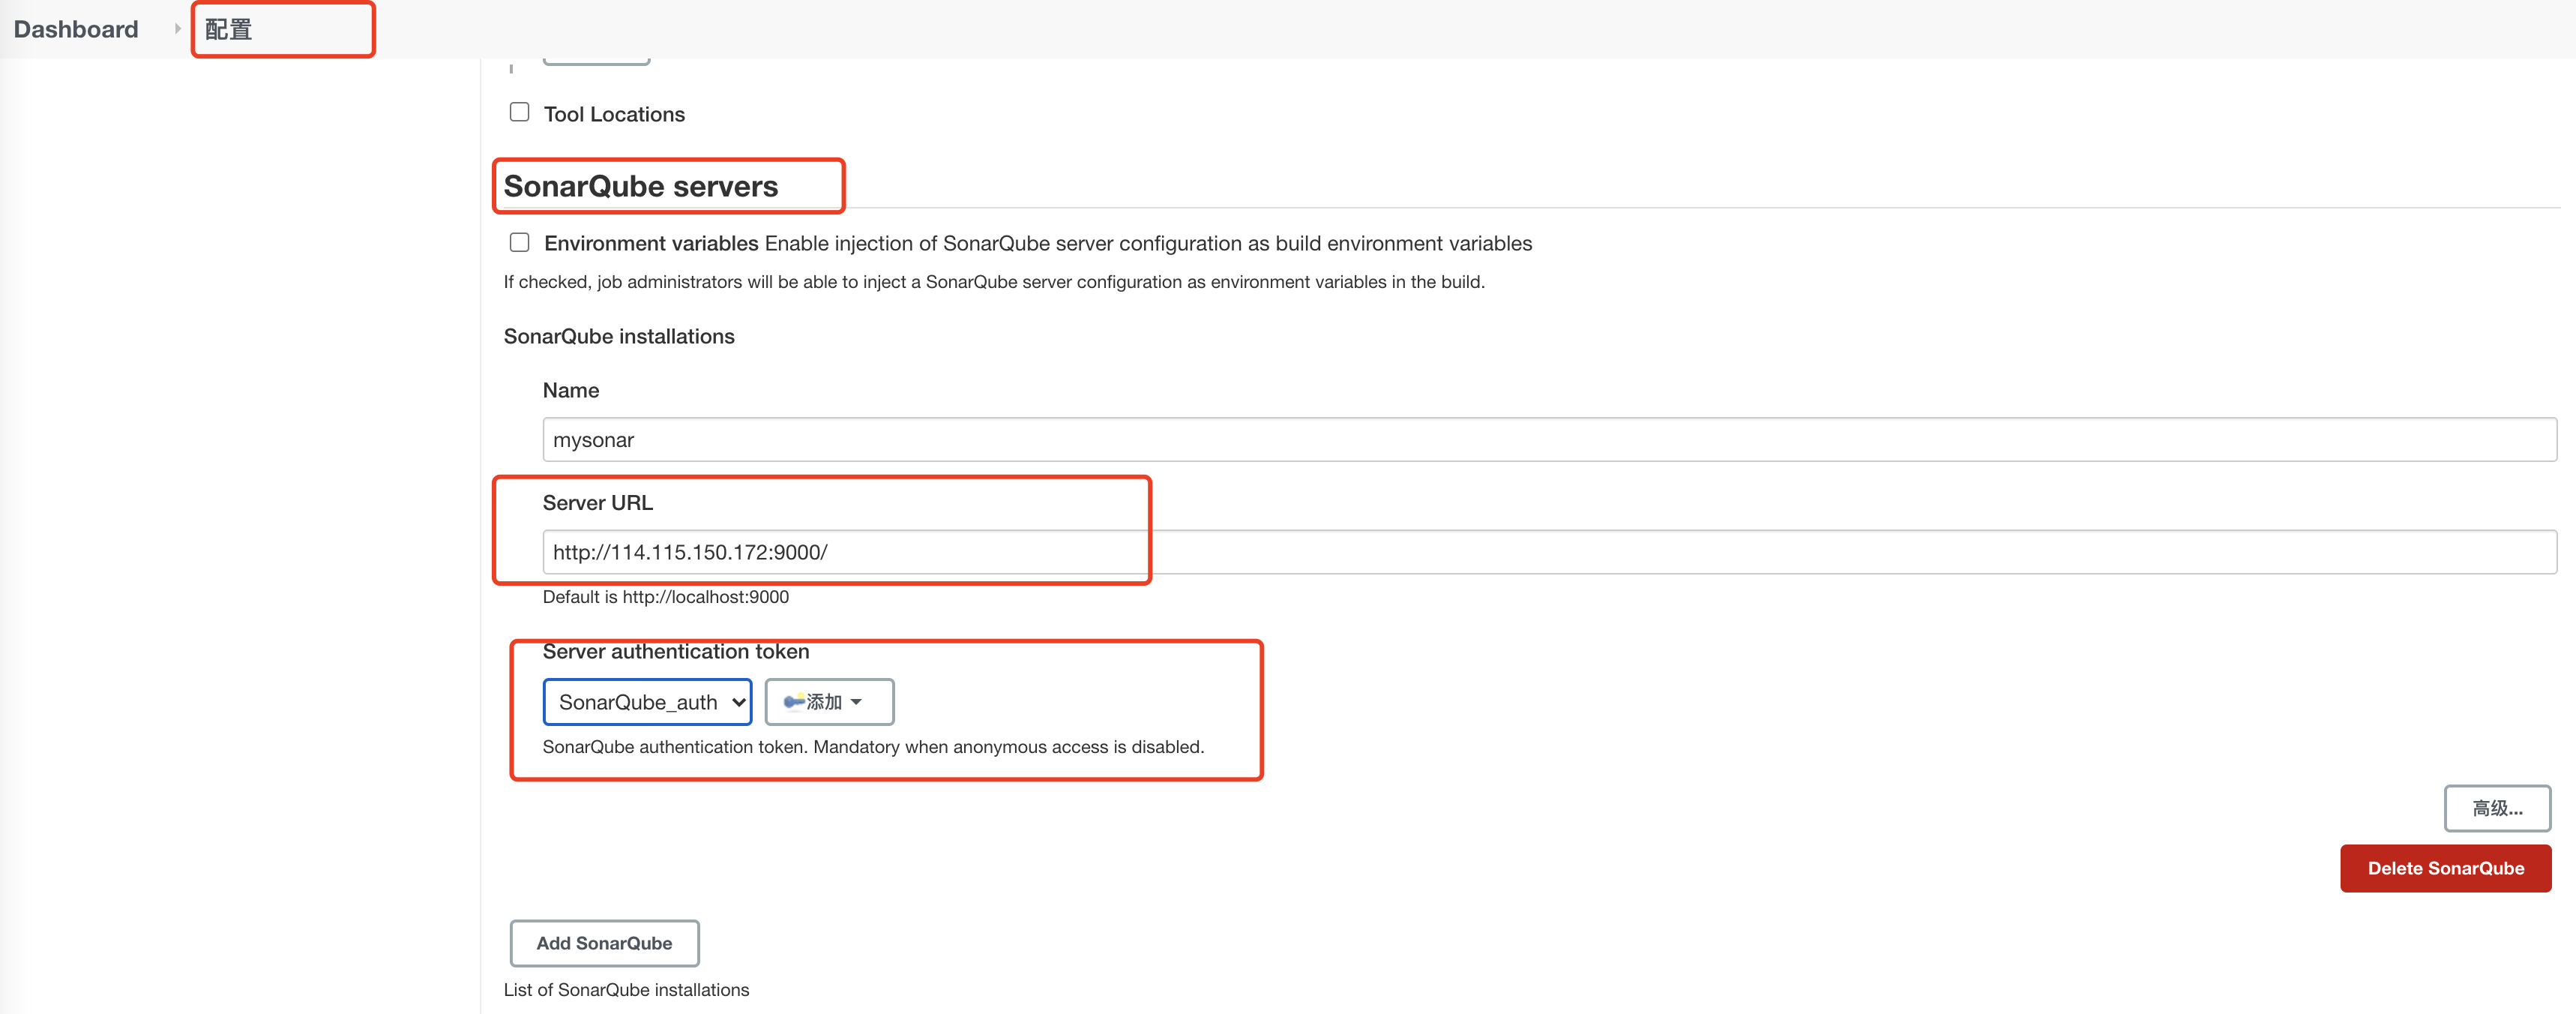Click the Tool Locations label text
This screenshot has height=1014, width=2576.
[x=614, y=114]
